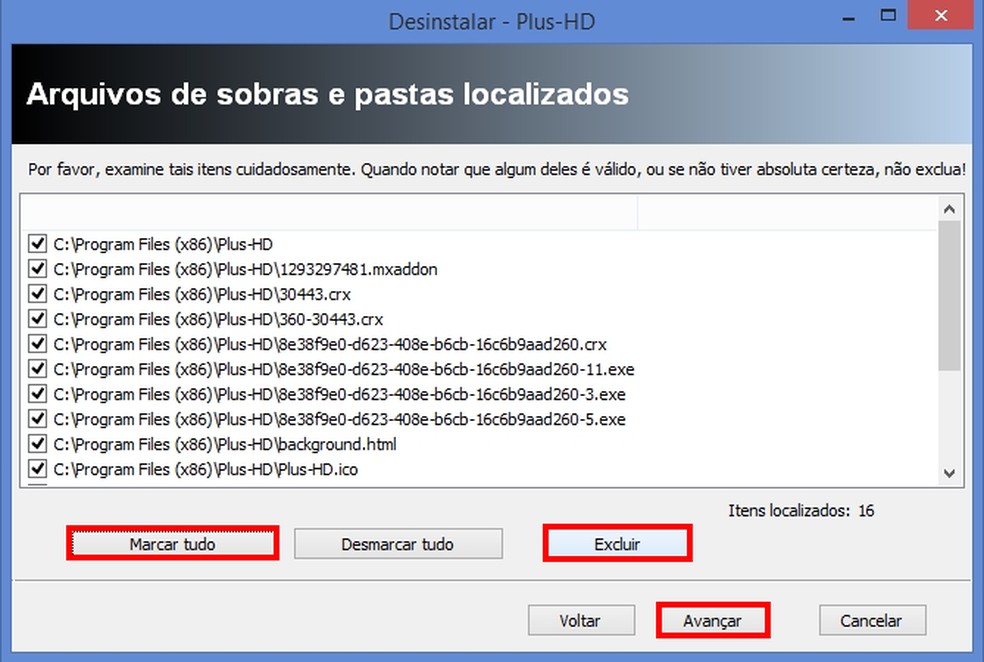This screenshot has height=662, width=984.
Task: Click the Desmarcar tudo button
Action: [398, 543]
